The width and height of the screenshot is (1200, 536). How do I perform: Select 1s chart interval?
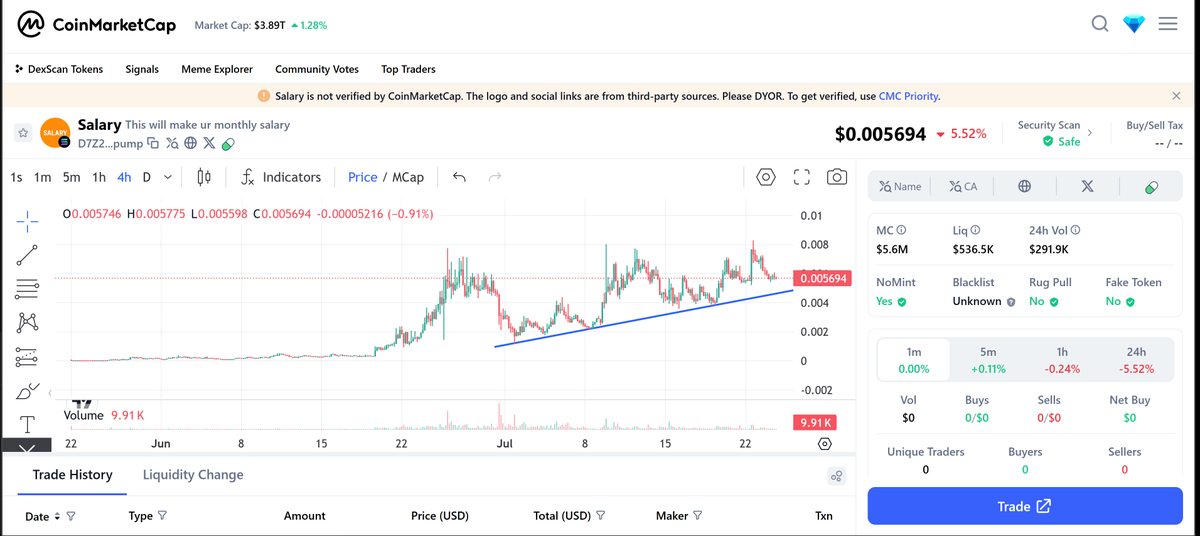[16, 177]
